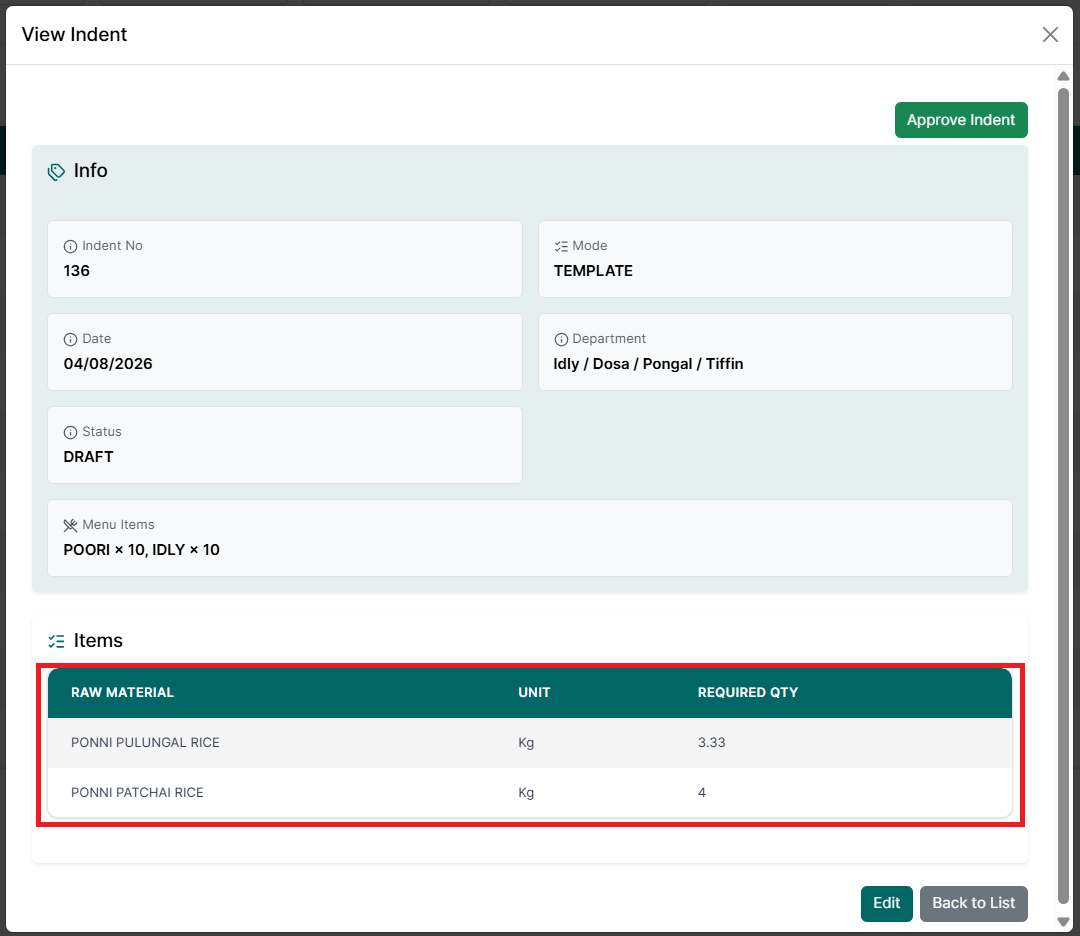Click the info icon beside Status
This screenshot has height=936, width=1080.
pos(70,433)
